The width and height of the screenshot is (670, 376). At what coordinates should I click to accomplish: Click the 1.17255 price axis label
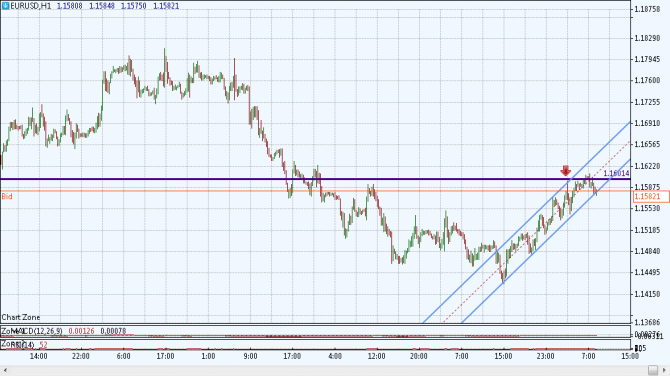[648, 102]
